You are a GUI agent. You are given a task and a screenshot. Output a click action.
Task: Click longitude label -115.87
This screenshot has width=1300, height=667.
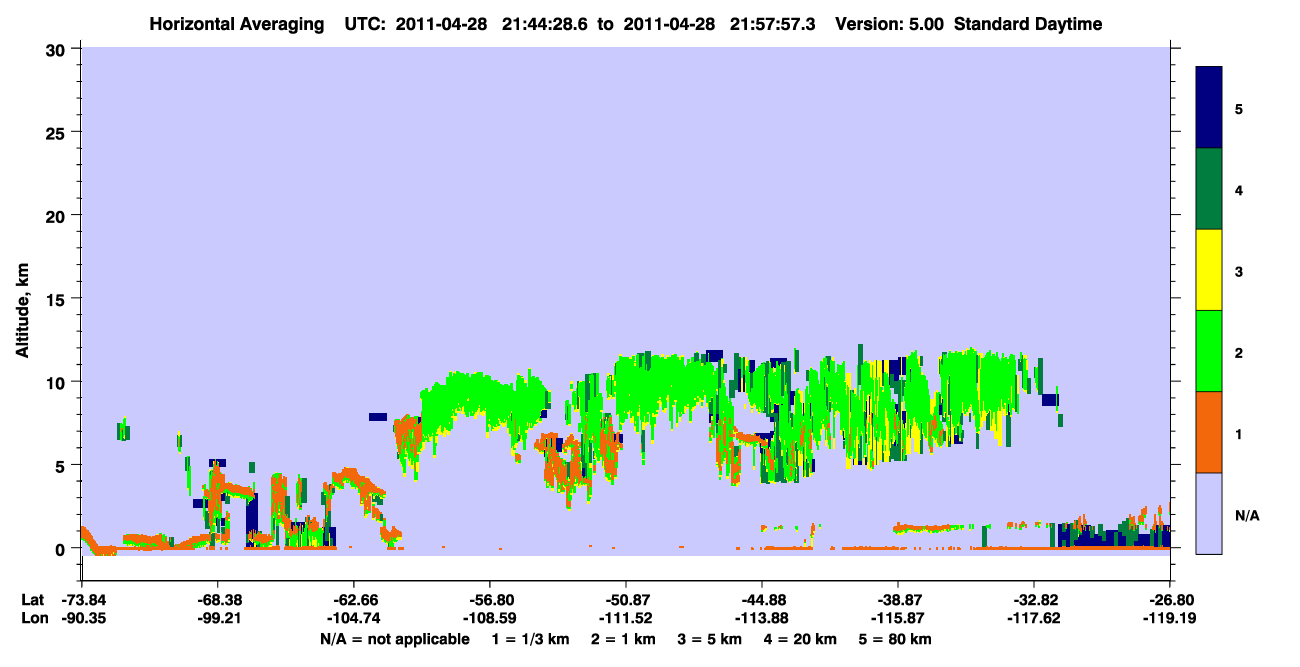point(897,618)
